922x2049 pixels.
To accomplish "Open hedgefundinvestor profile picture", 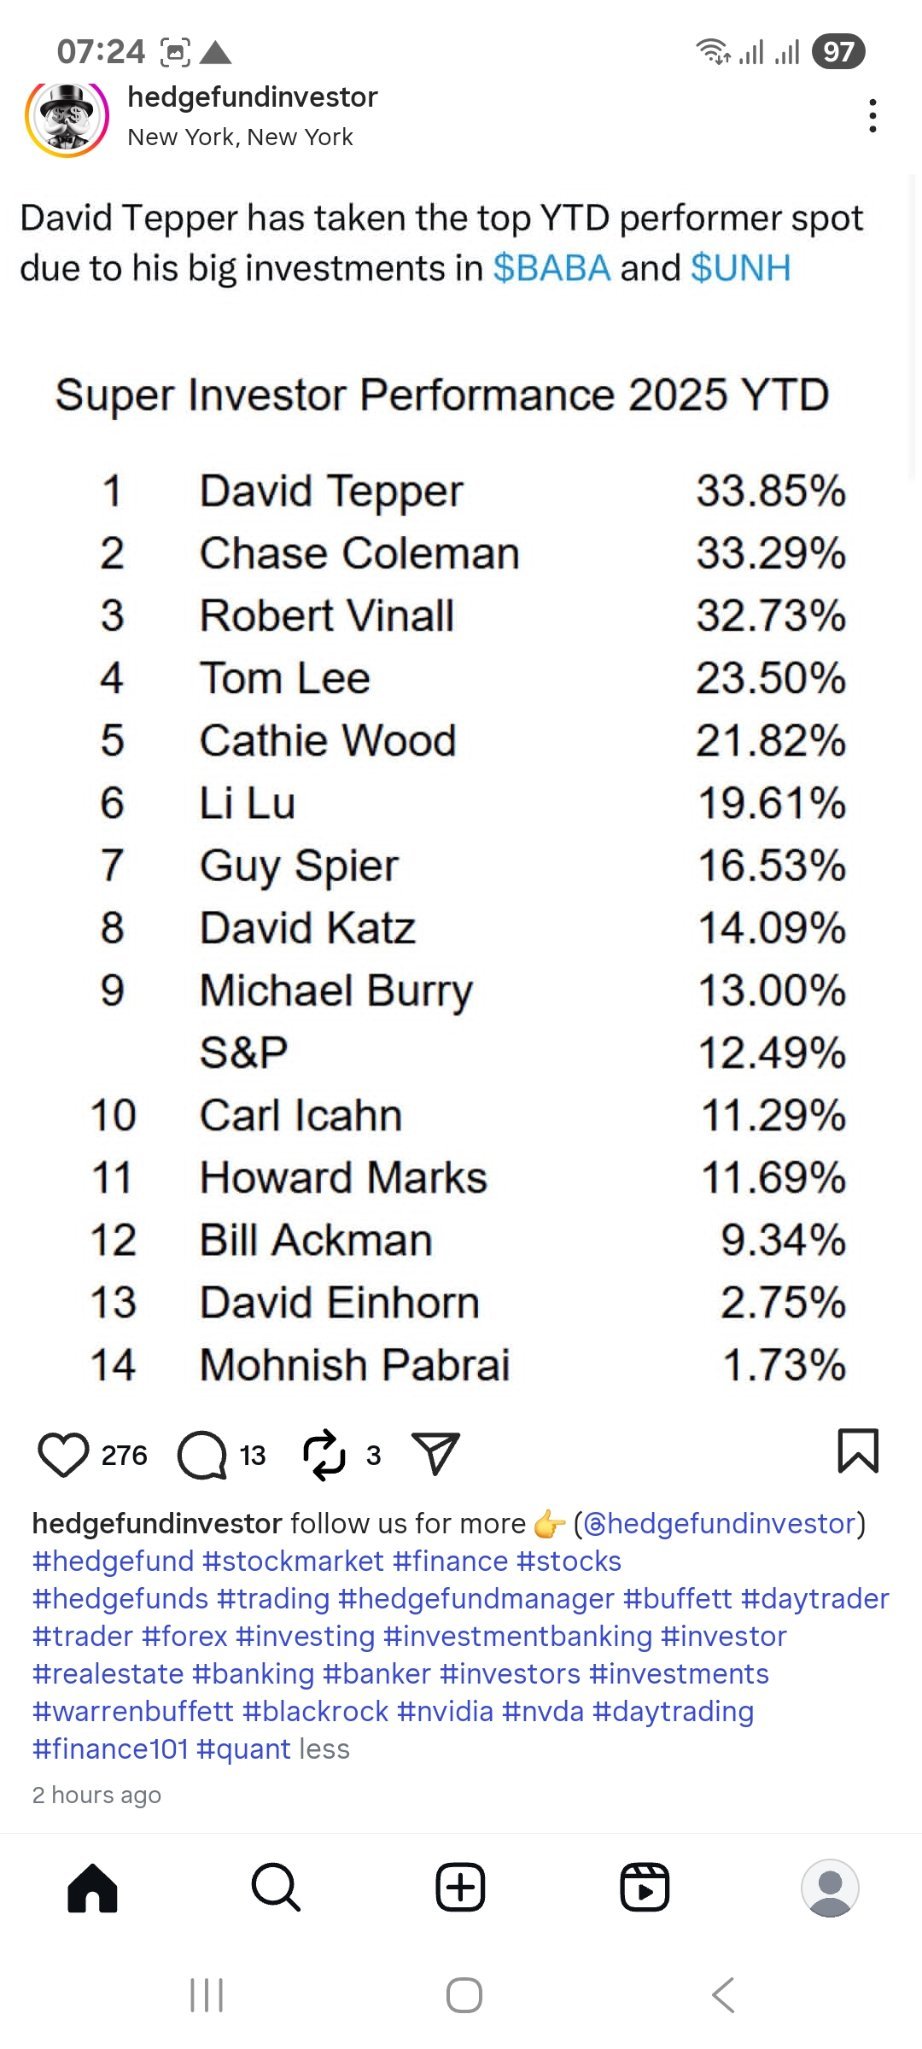I will (67, 117).
